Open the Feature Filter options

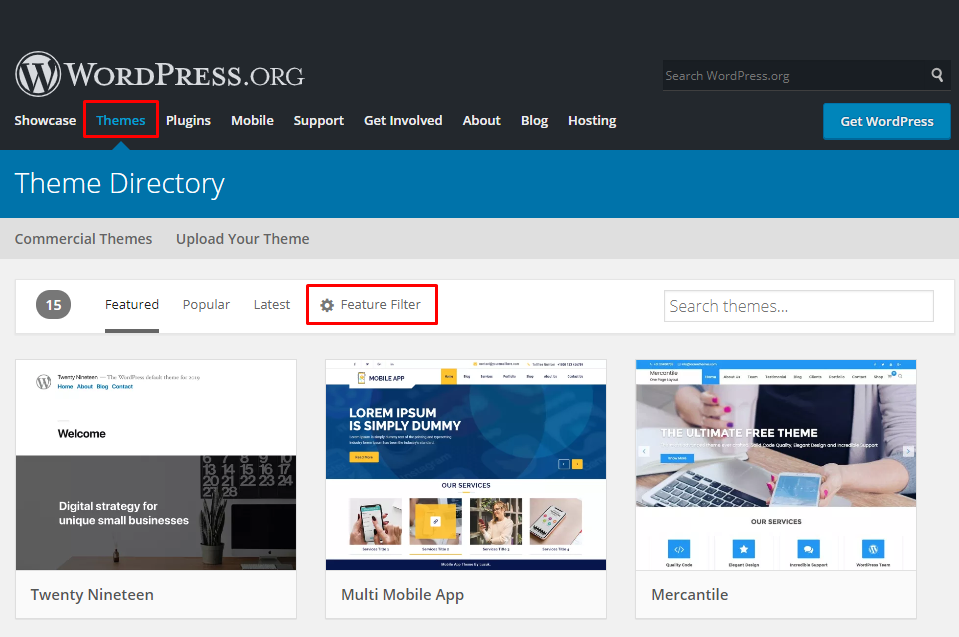(371, 304)
